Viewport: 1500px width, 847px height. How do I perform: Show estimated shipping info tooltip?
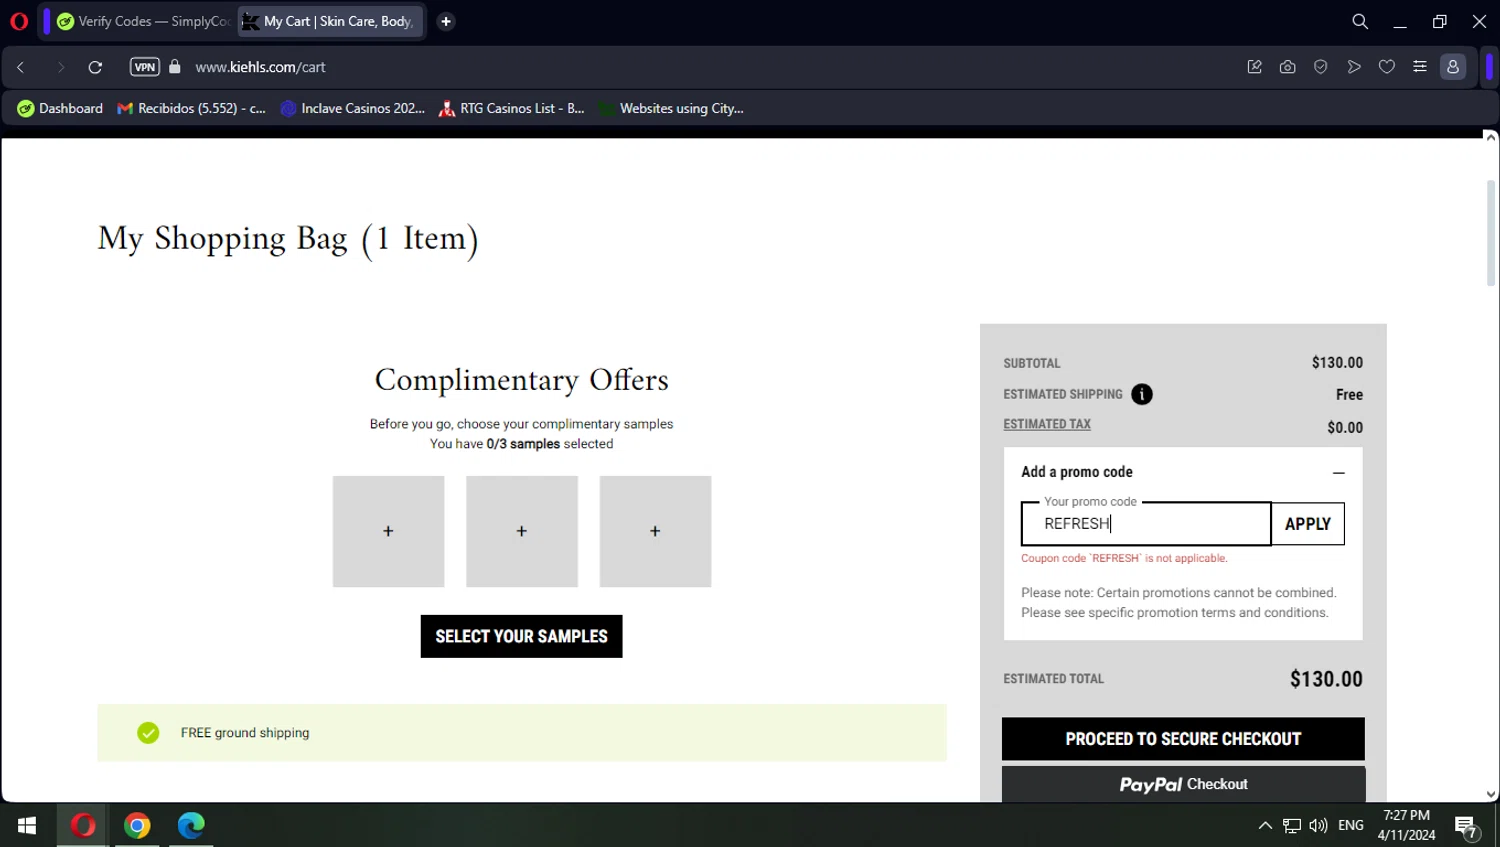tap(1142, 394)
